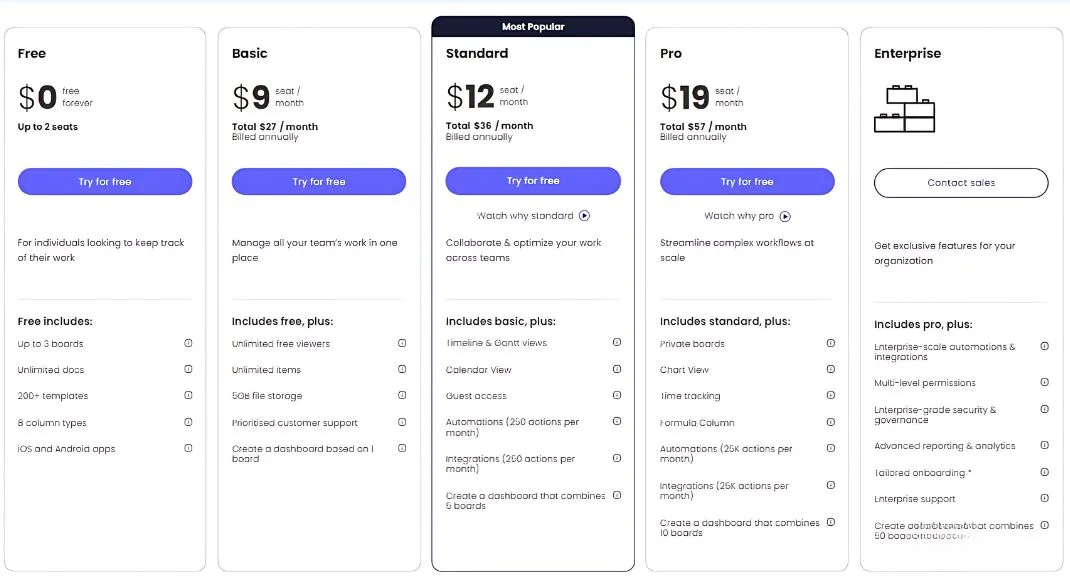Click info icon beside "Multi-level permissions"
This screenshot has width=1070, height=582.
tap(1045, 382)
